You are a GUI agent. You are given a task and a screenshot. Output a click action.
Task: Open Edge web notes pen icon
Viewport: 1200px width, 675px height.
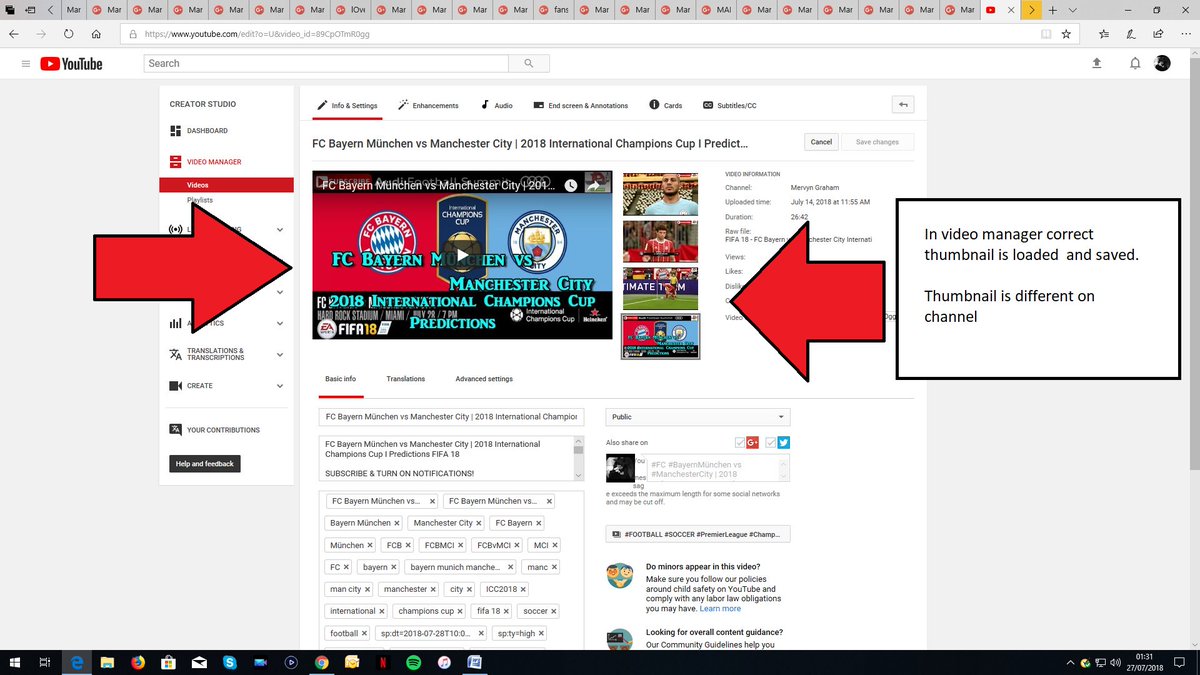[x=1130, y=33]
